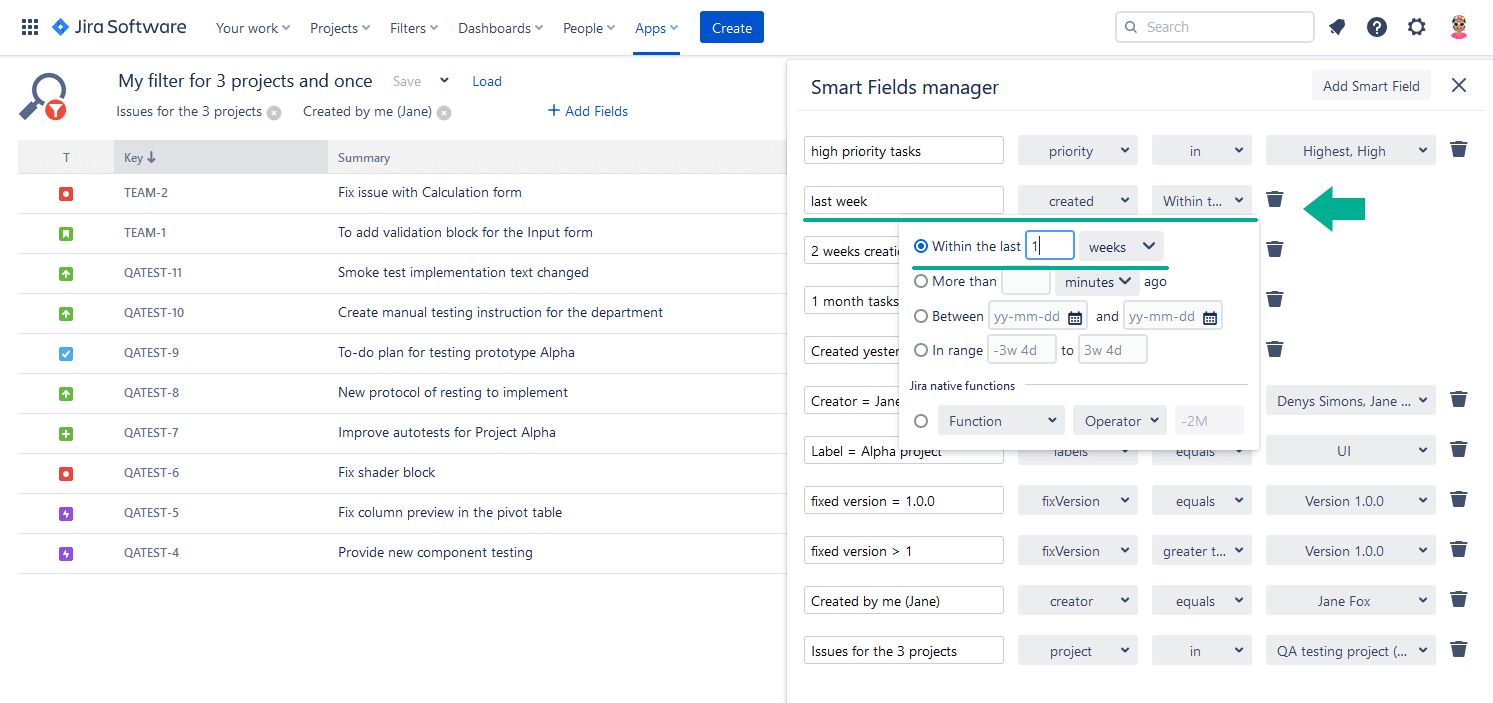The width and height of the screenshot is (1493, 703).
Task: Select the 'Within the last' radio button
Action: (x=921, y=246)
